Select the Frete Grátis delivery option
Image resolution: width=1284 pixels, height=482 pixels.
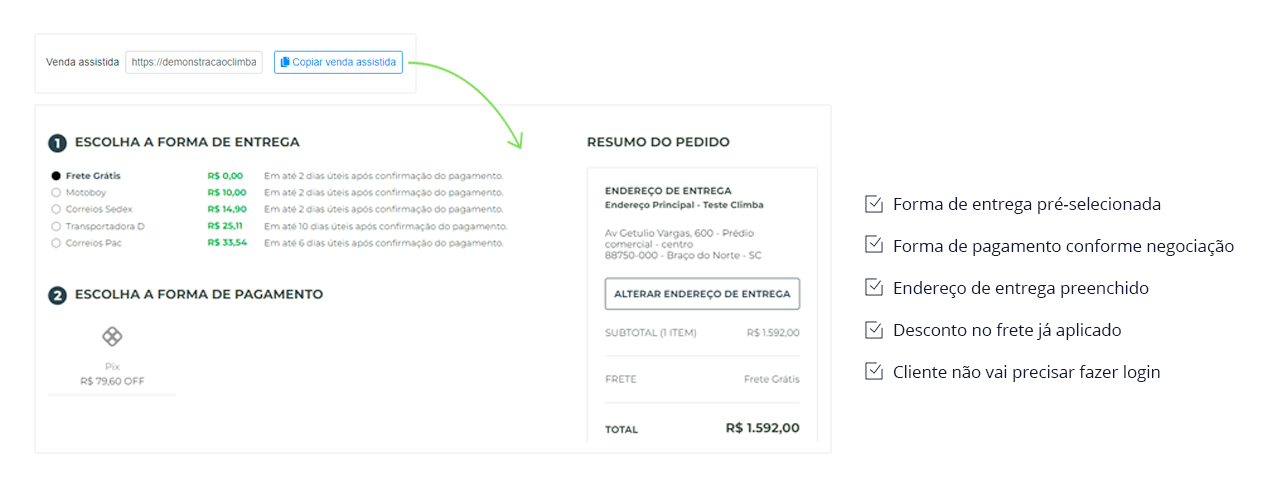(56, 176)
